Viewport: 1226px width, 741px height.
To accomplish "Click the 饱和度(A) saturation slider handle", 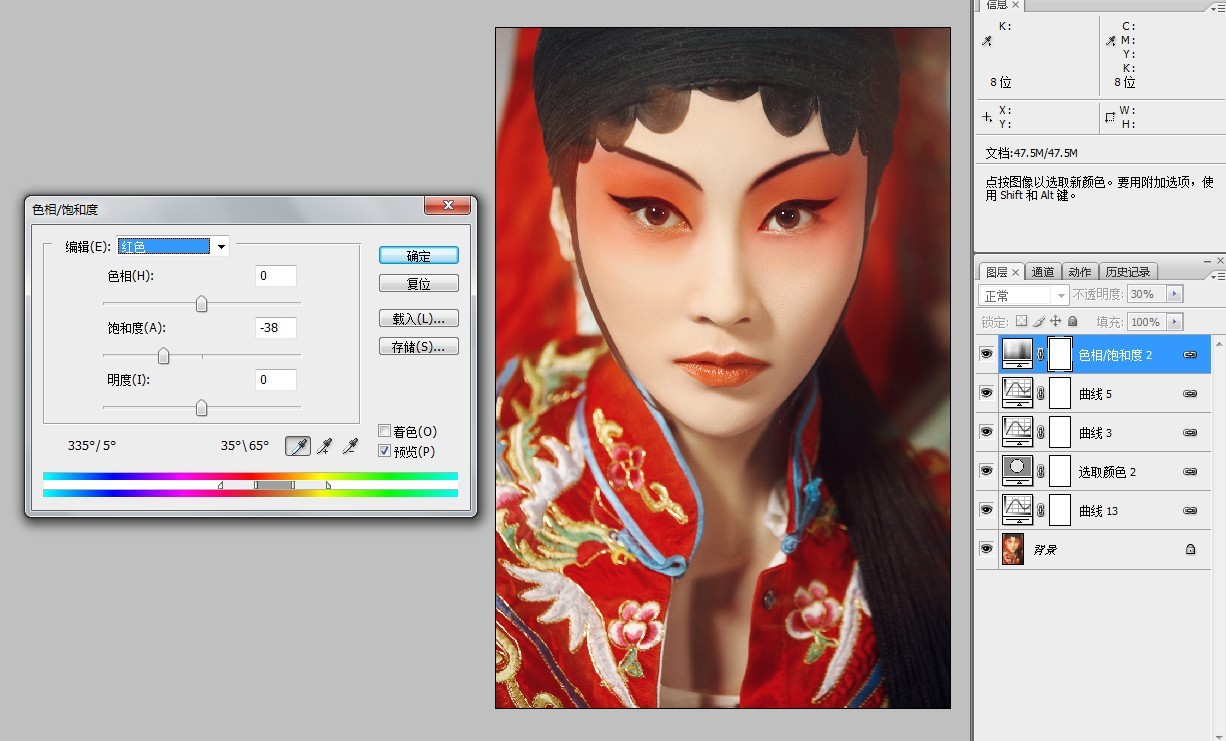I will pos(163,356).
